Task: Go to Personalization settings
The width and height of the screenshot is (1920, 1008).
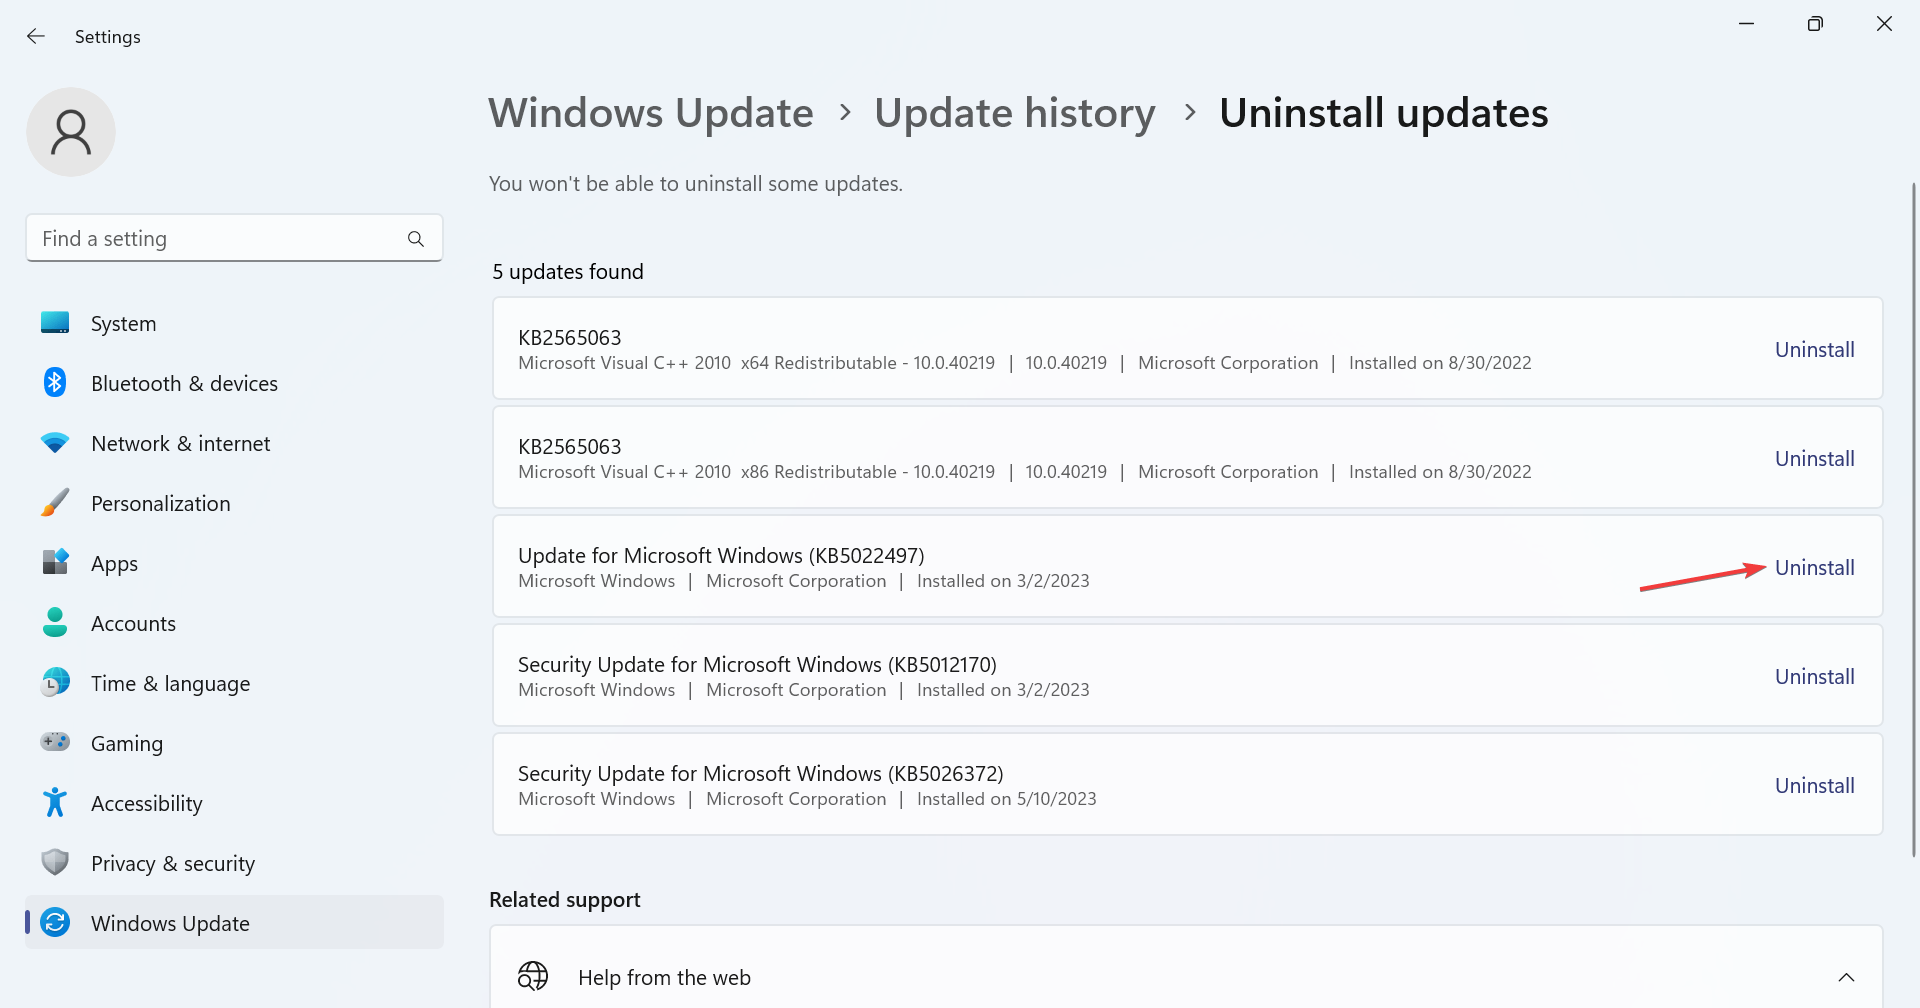Action: coord(160,504)
